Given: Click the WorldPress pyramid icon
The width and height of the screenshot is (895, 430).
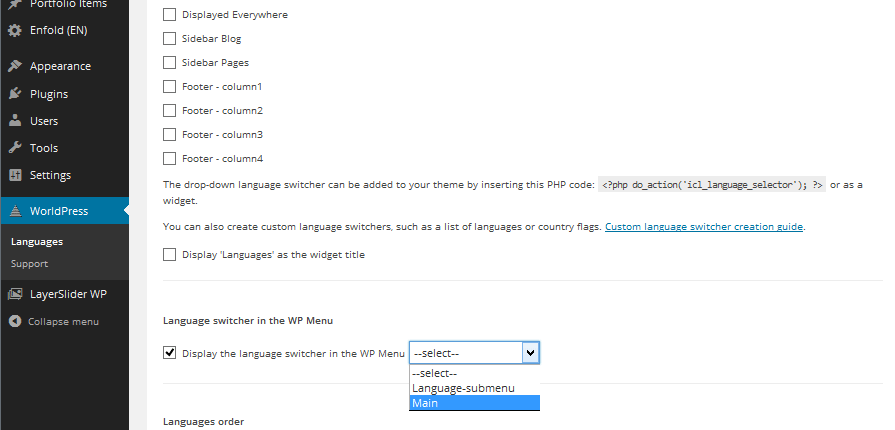Looking at the screenshot, I should click(x=15, y=211).
